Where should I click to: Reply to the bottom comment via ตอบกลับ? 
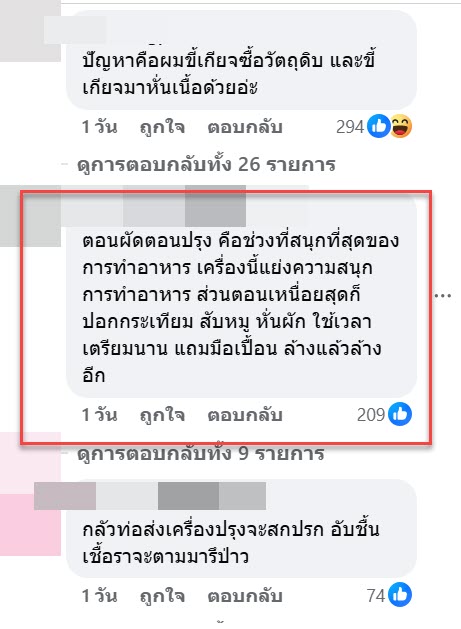coord(245,596)
